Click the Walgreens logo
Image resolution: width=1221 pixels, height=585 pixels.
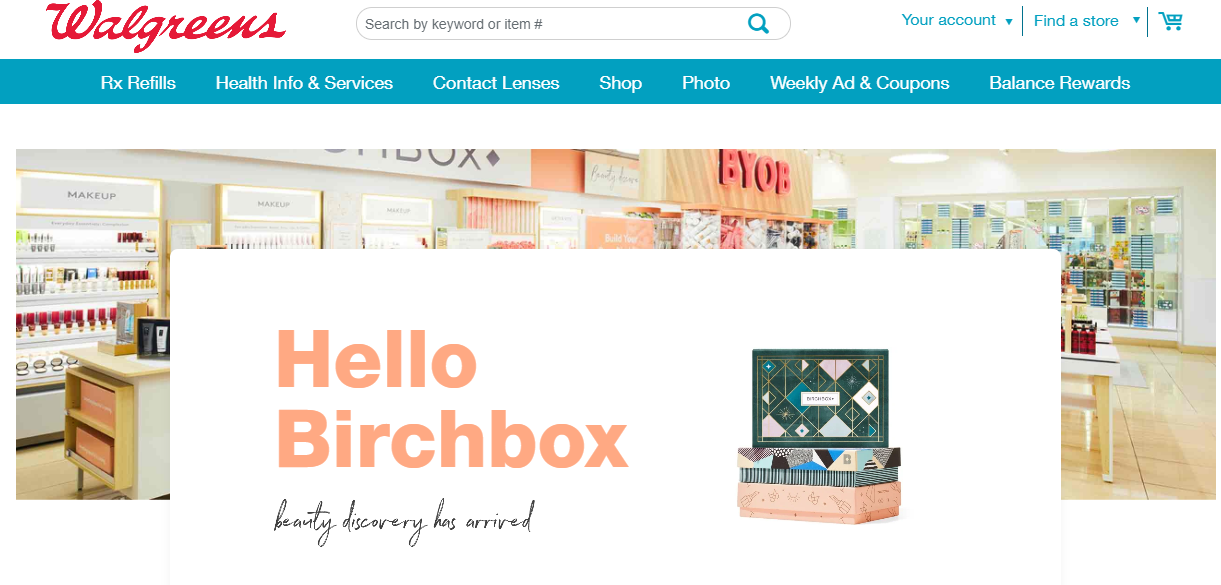click(165, 25)
